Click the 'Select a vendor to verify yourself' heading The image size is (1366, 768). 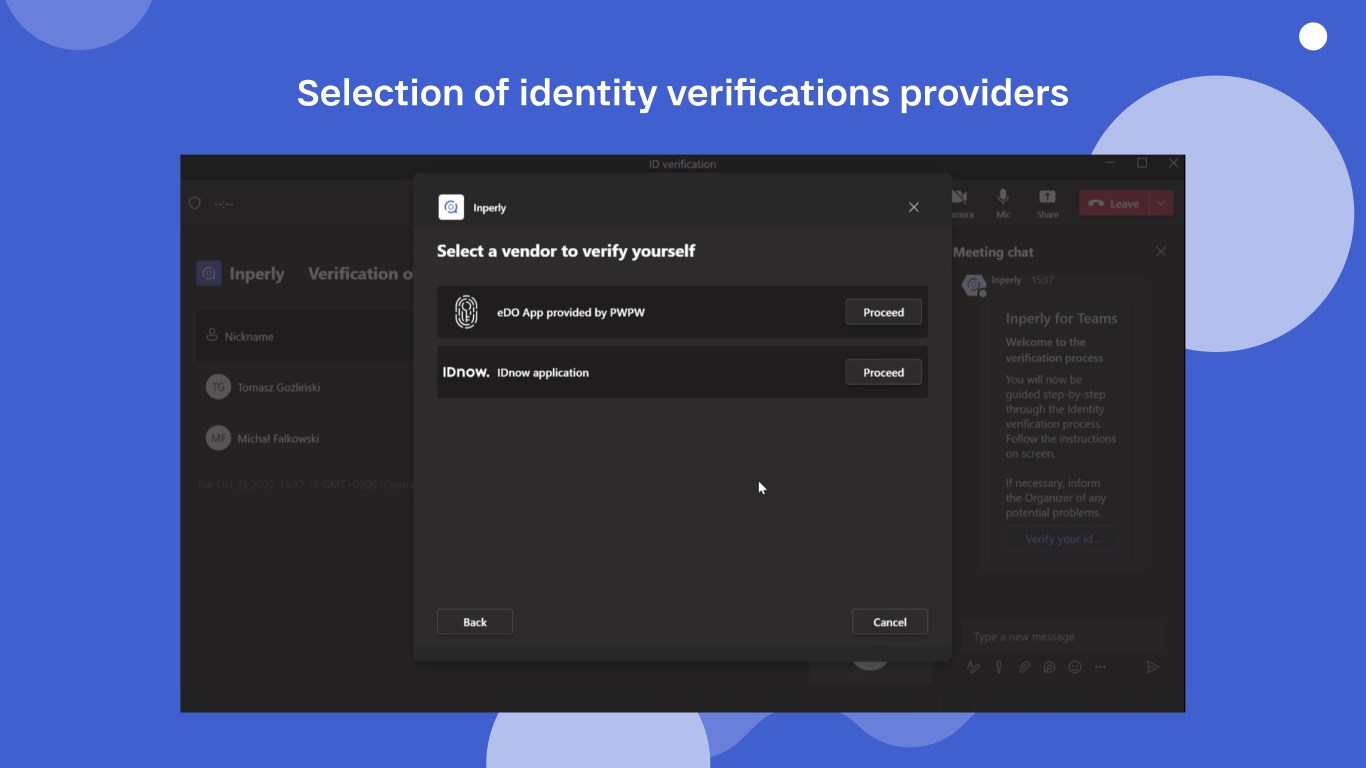point(566,251)
